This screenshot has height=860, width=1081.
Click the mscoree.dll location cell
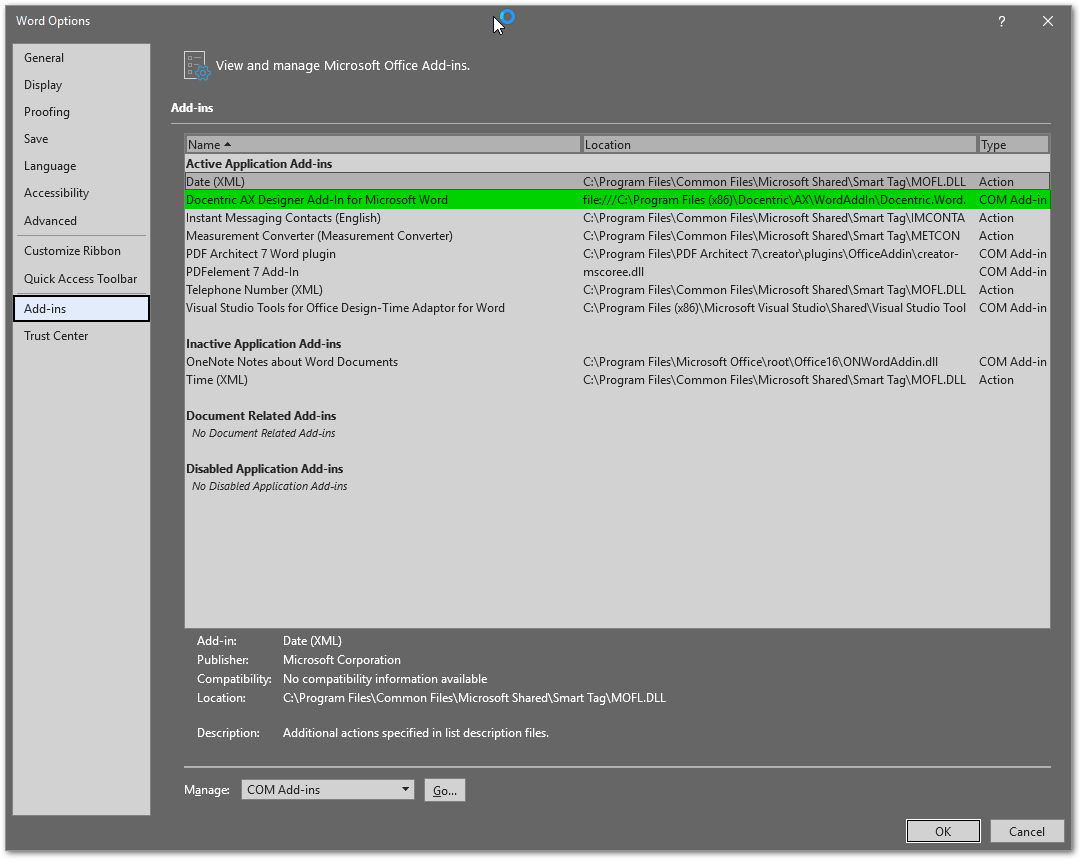613,272
